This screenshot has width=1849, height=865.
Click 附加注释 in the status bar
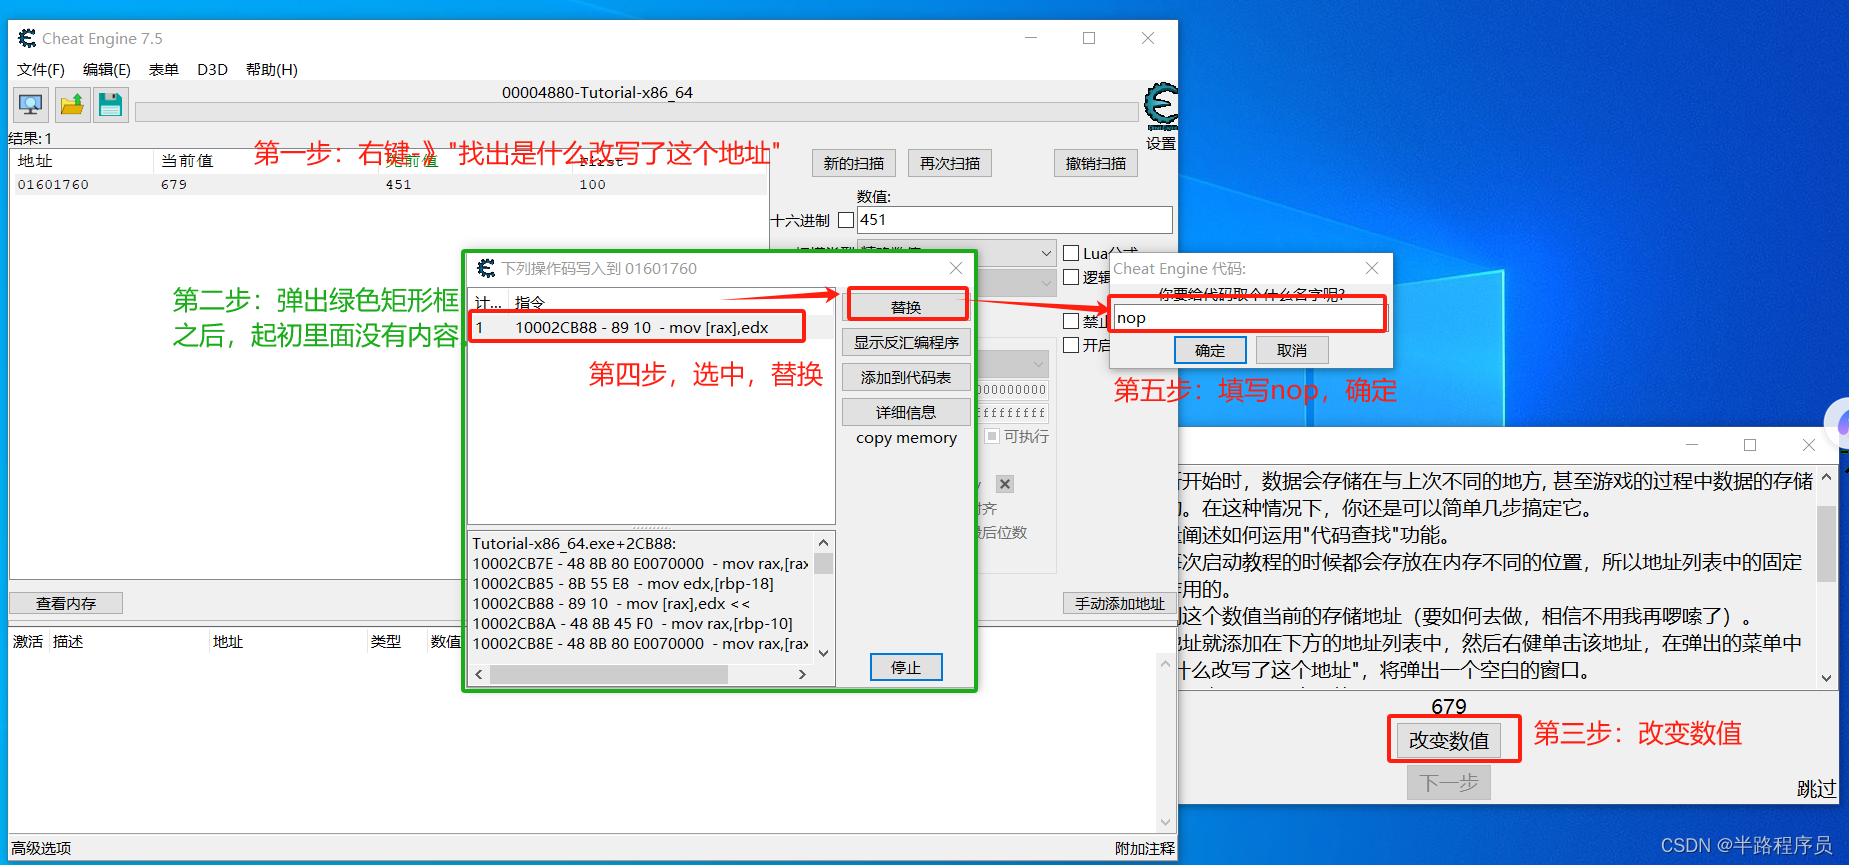(1145, 848)
